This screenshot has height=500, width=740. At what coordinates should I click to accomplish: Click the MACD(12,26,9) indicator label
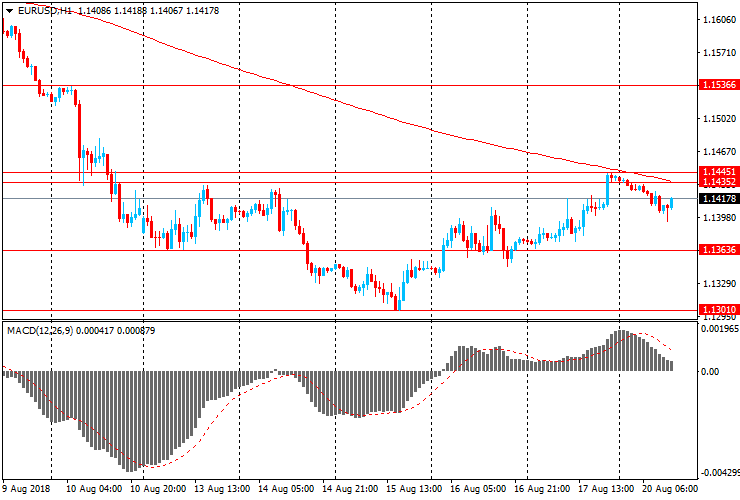tap(40, 331)
